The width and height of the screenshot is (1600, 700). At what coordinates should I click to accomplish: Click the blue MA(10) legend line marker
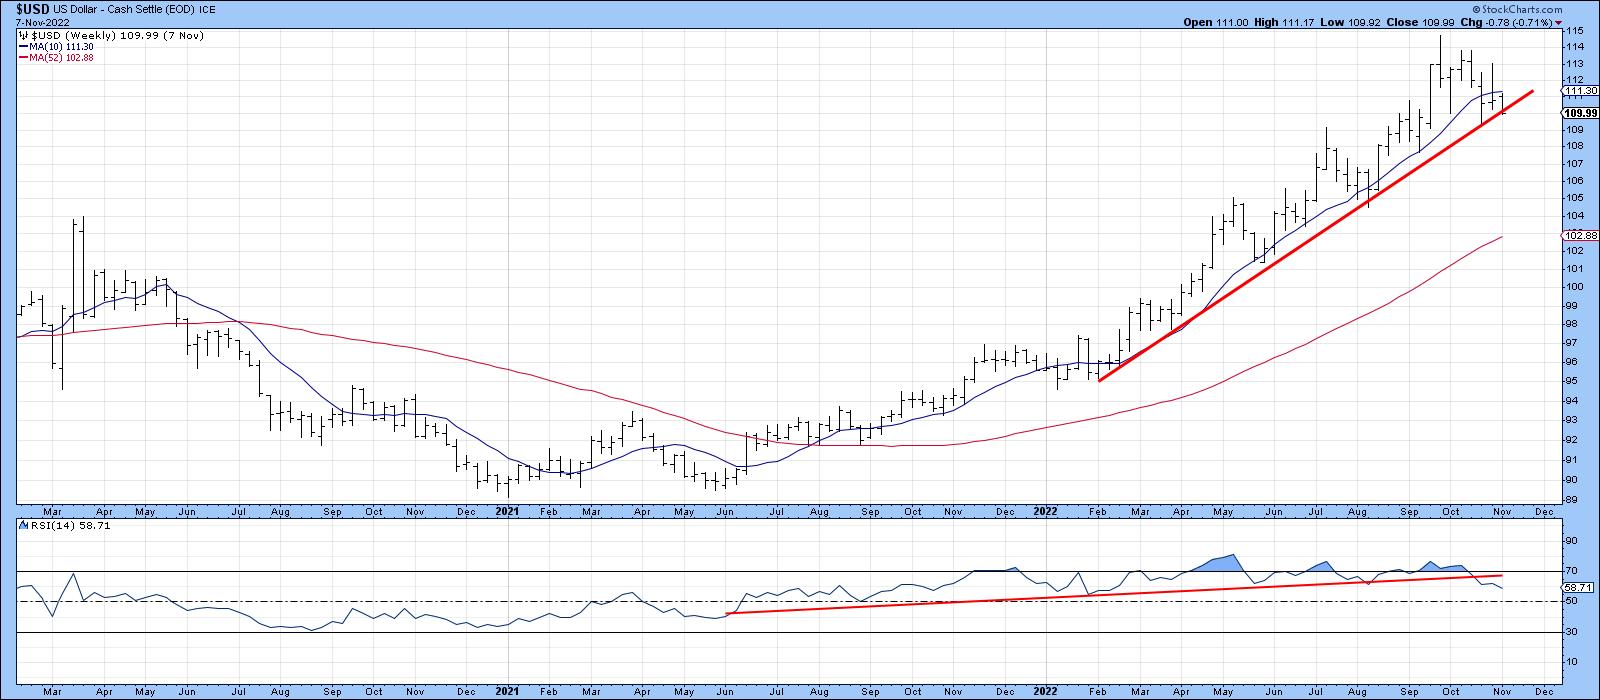[22, 46]
